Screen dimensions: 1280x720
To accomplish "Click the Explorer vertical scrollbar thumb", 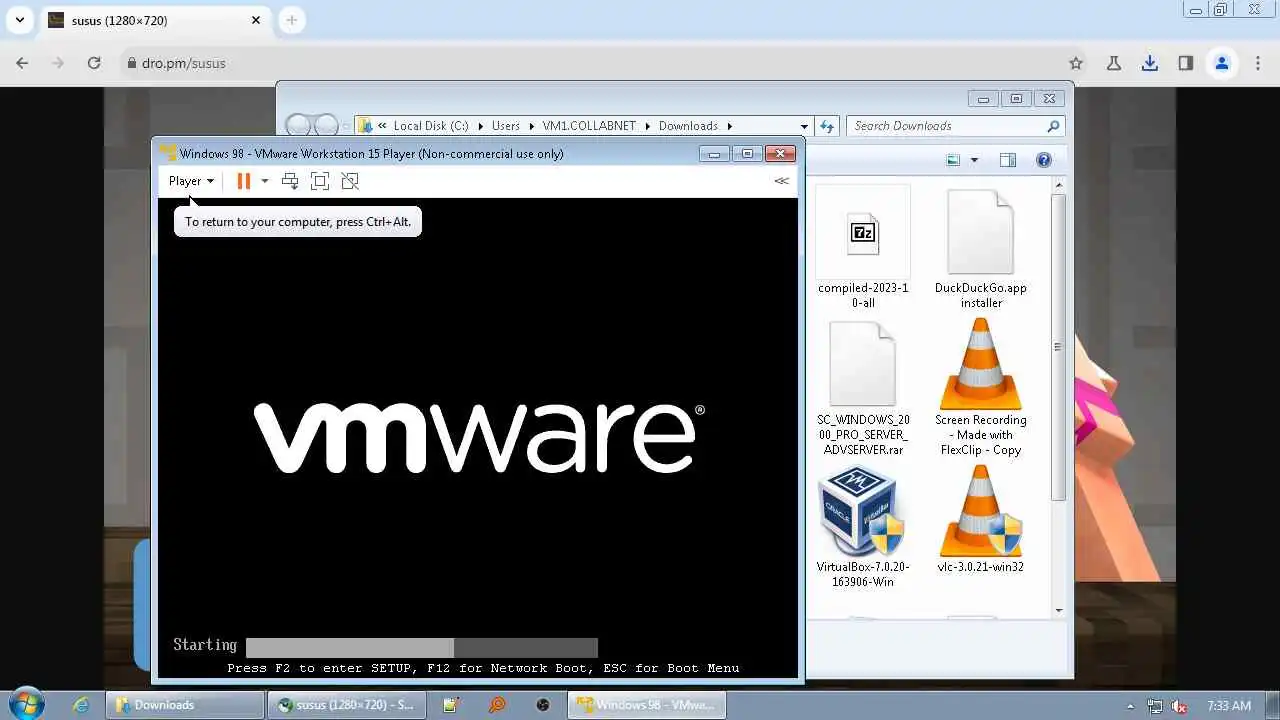I will pyautogui.click(x=1057, y=348).
